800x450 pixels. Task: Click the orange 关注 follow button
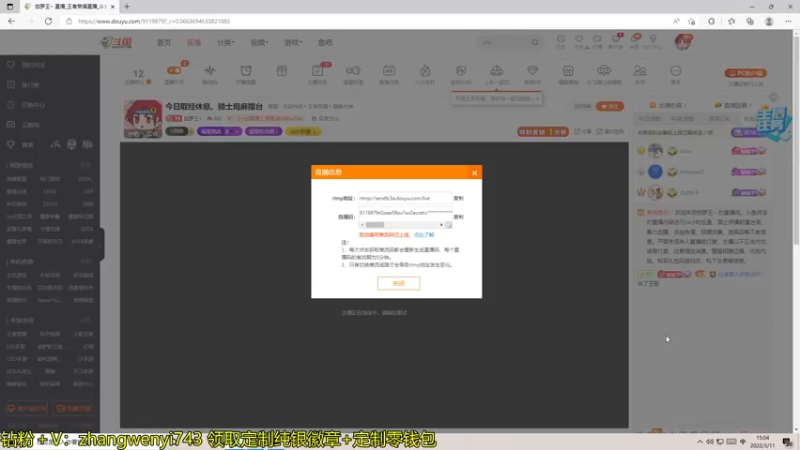(610, 106)
